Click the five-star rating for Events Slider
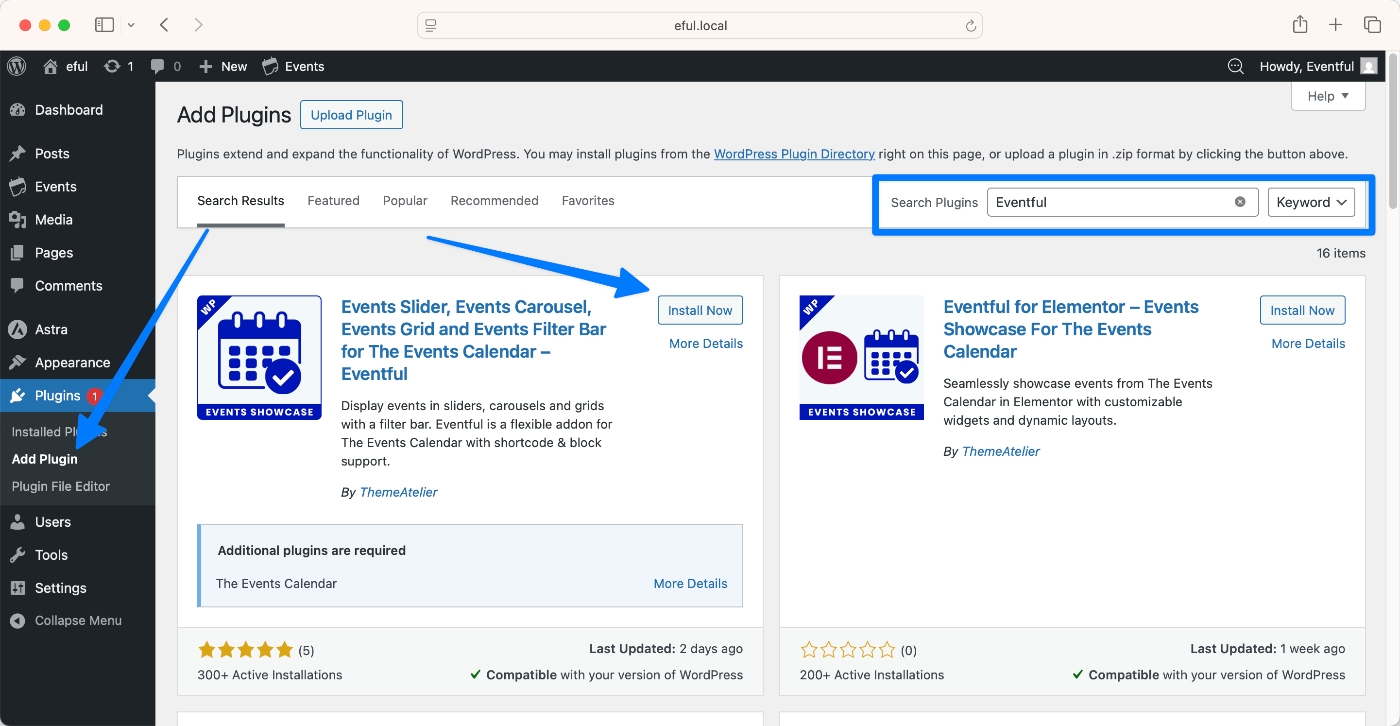Screen dimensions: 1400x726 point(246,650)
